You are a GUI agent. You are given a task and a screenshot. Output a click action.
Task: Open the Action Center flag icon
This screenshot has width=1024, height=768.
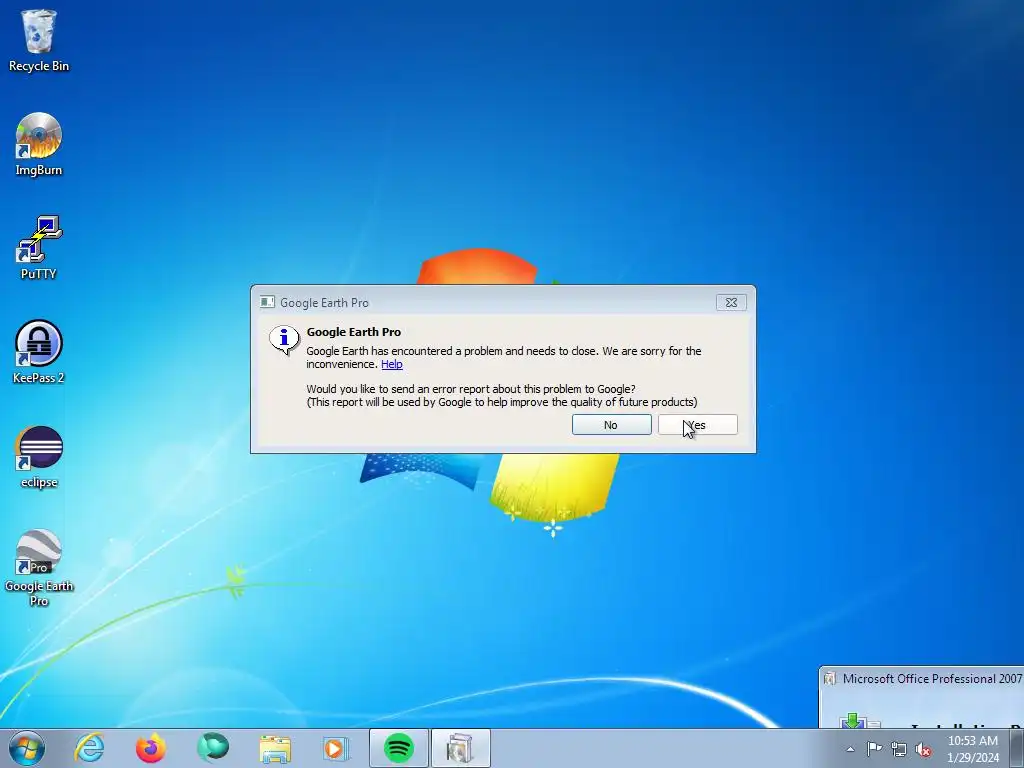point(874,748)
